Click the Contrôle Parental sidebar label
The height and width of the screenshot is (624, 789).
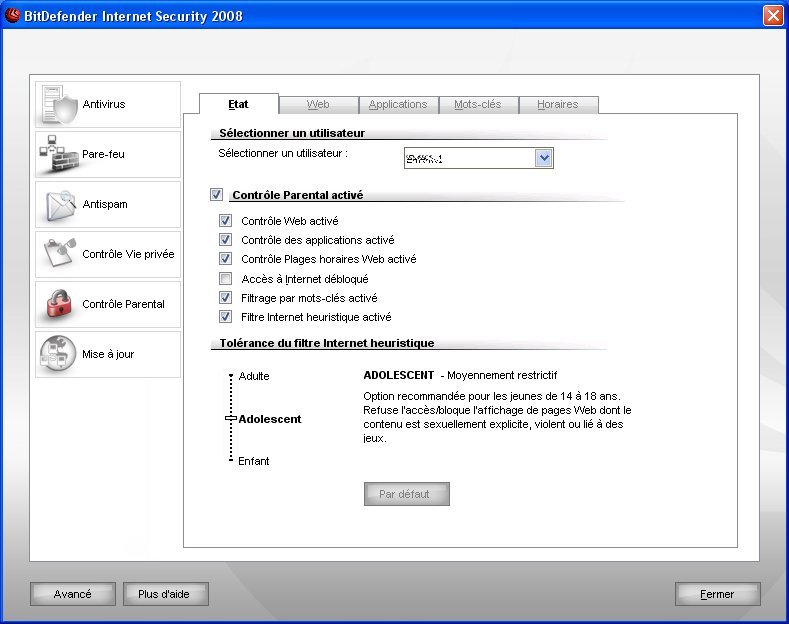point(123,304)
